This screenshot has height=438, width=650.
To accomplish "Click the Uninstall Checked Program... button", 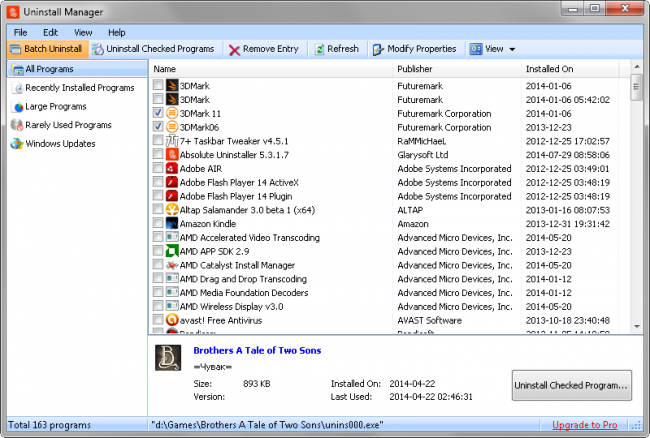I will pyautogui.click(x=572, y=385).
